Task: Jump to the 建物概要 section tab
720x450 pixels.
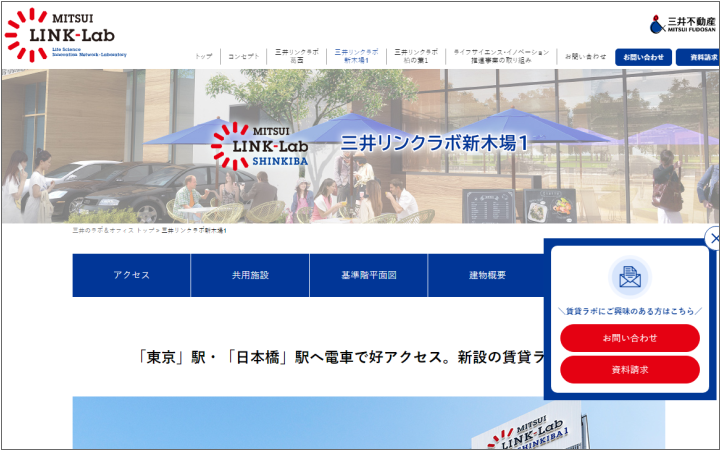Action: point(487,275)
